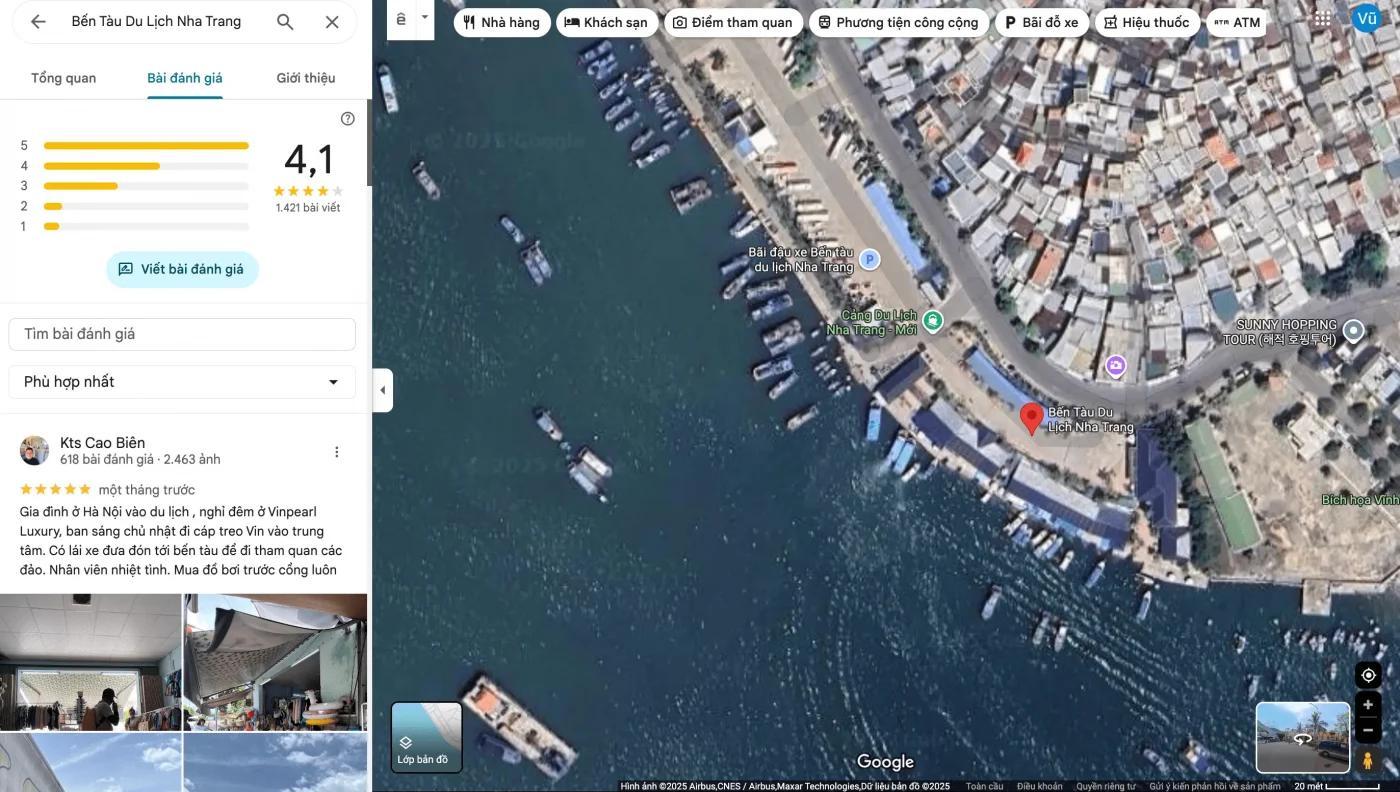1400x792 pixels.
Task: Zoom in on the map
Action: tap(1368, 705)
